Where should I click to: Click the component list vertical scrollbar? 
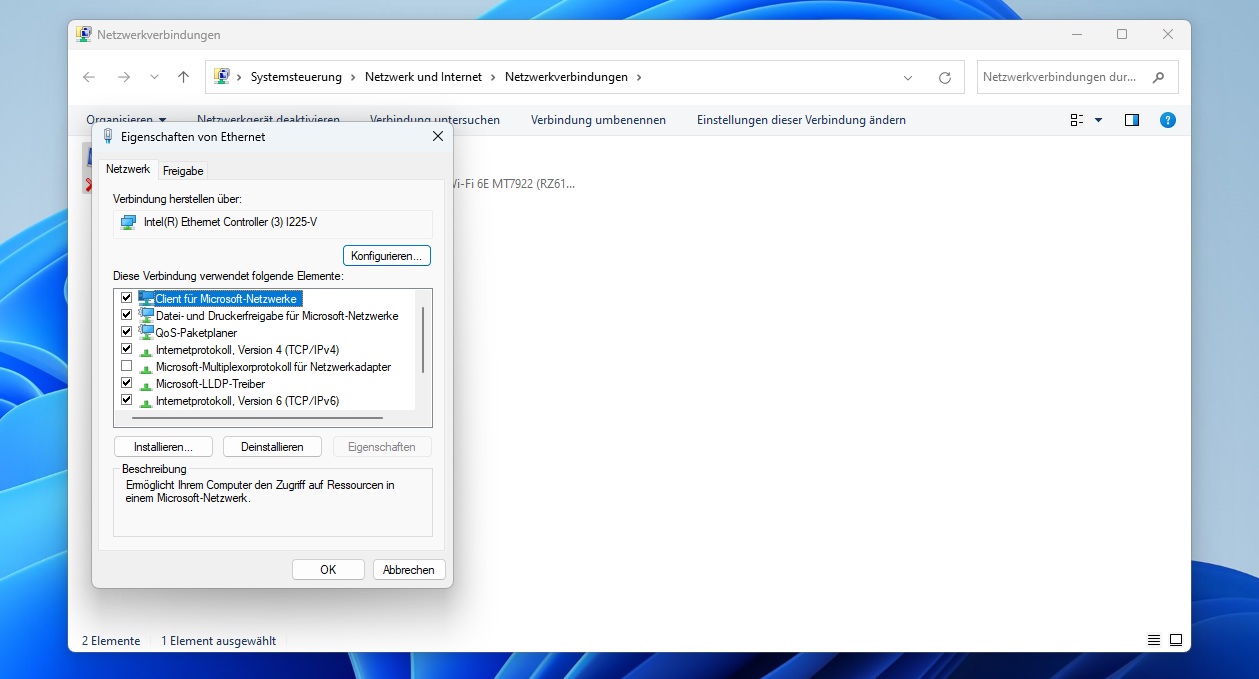423,340
